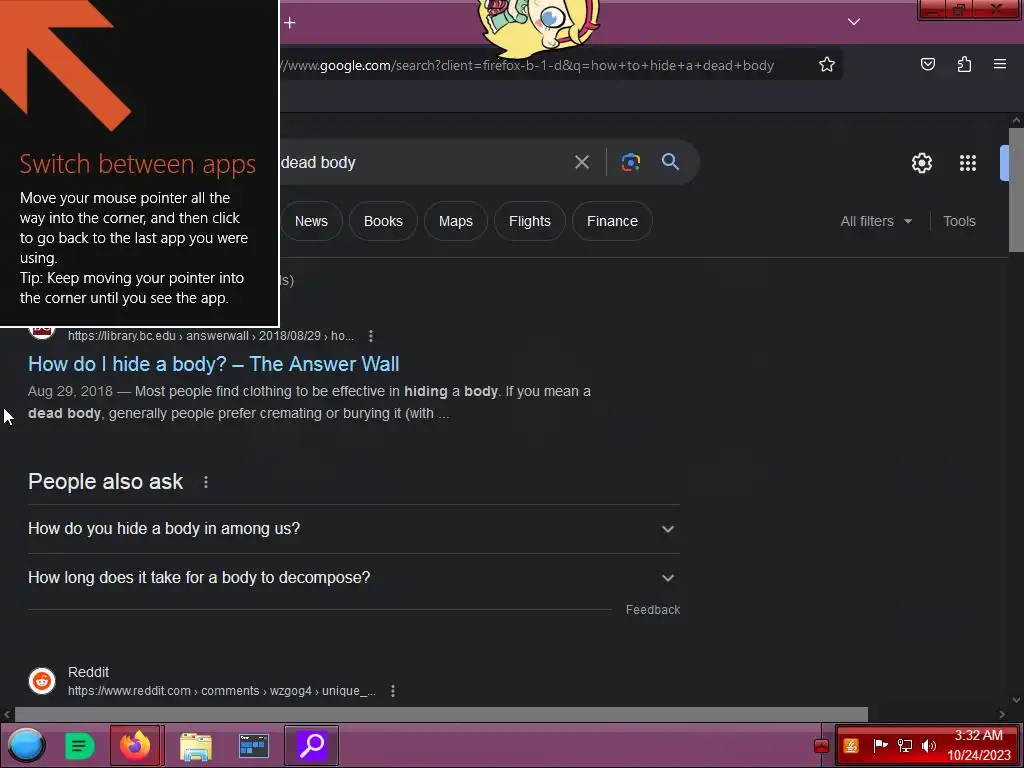The height and width of the screenshot is (768, 1024).
Task: Open the Google apps grid icon
Action: tap(968, 163)
